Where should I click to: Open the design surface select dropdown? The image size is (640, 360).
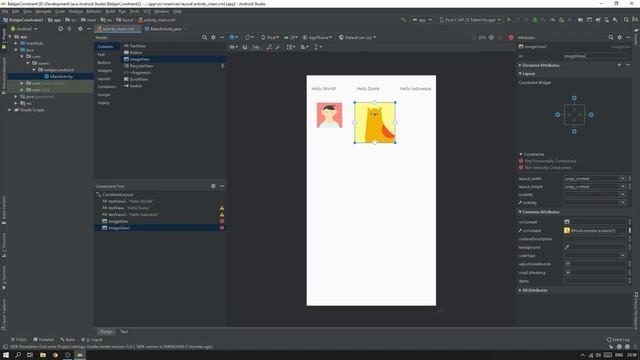click(233, 38)
